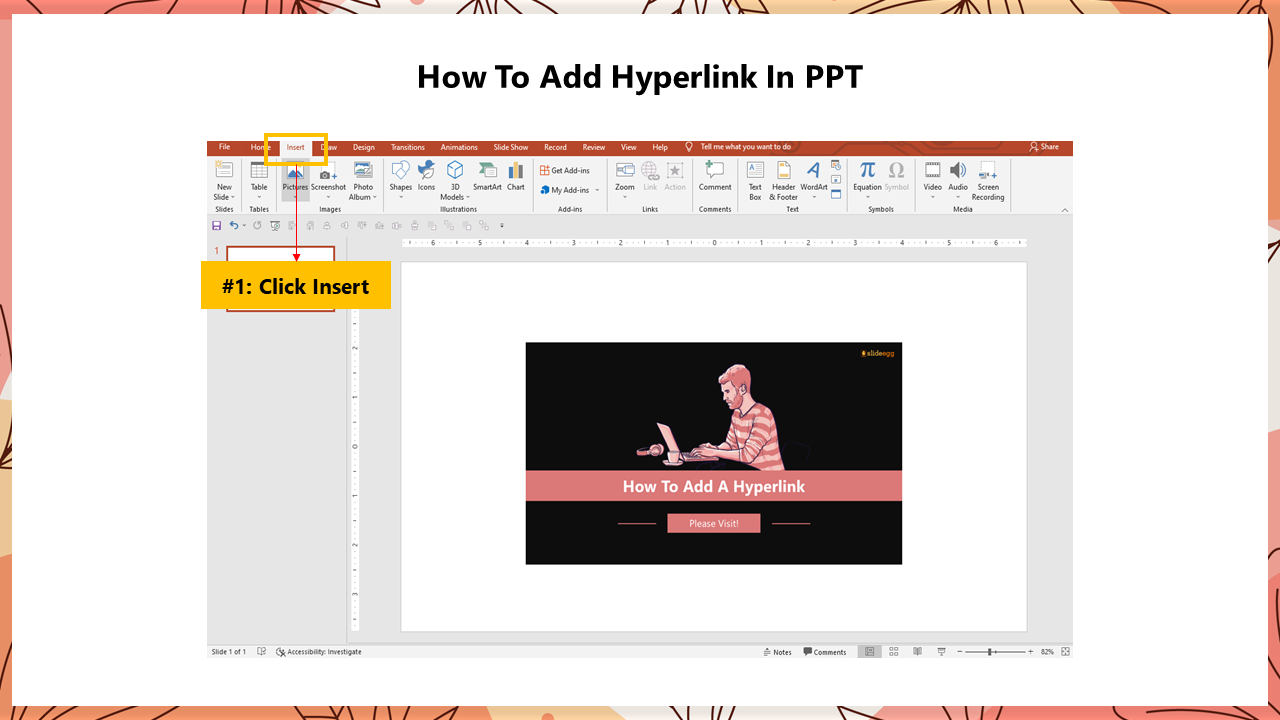Click the zoom slider handle
Screen dimensions: 1280x720
click(x=991, y=652)
